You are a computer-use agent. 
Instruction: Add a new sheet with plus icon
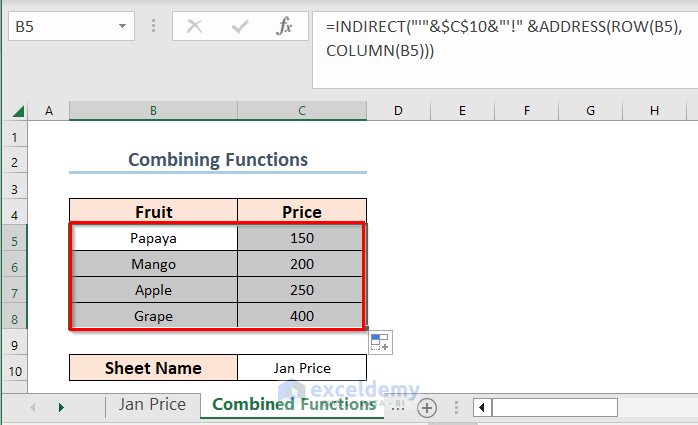click(427, 407)
